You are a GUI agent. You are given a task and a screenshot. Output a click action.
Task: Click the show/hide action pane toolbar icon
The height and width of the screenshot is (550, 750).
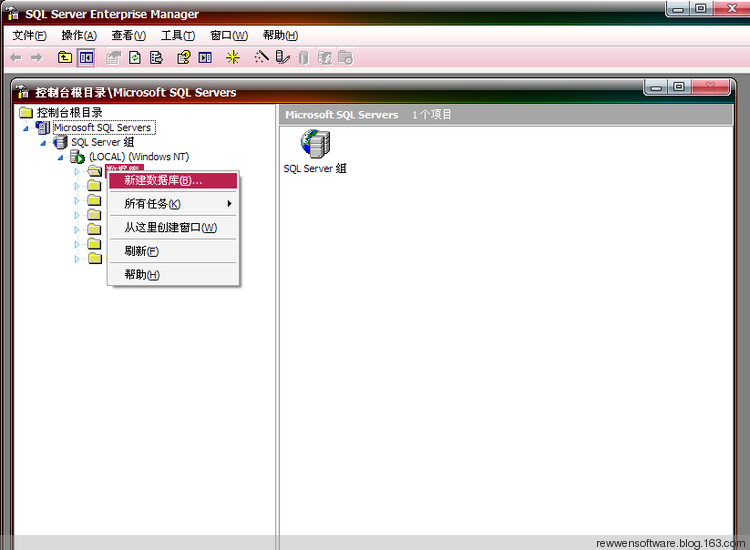tap(205, 58)
